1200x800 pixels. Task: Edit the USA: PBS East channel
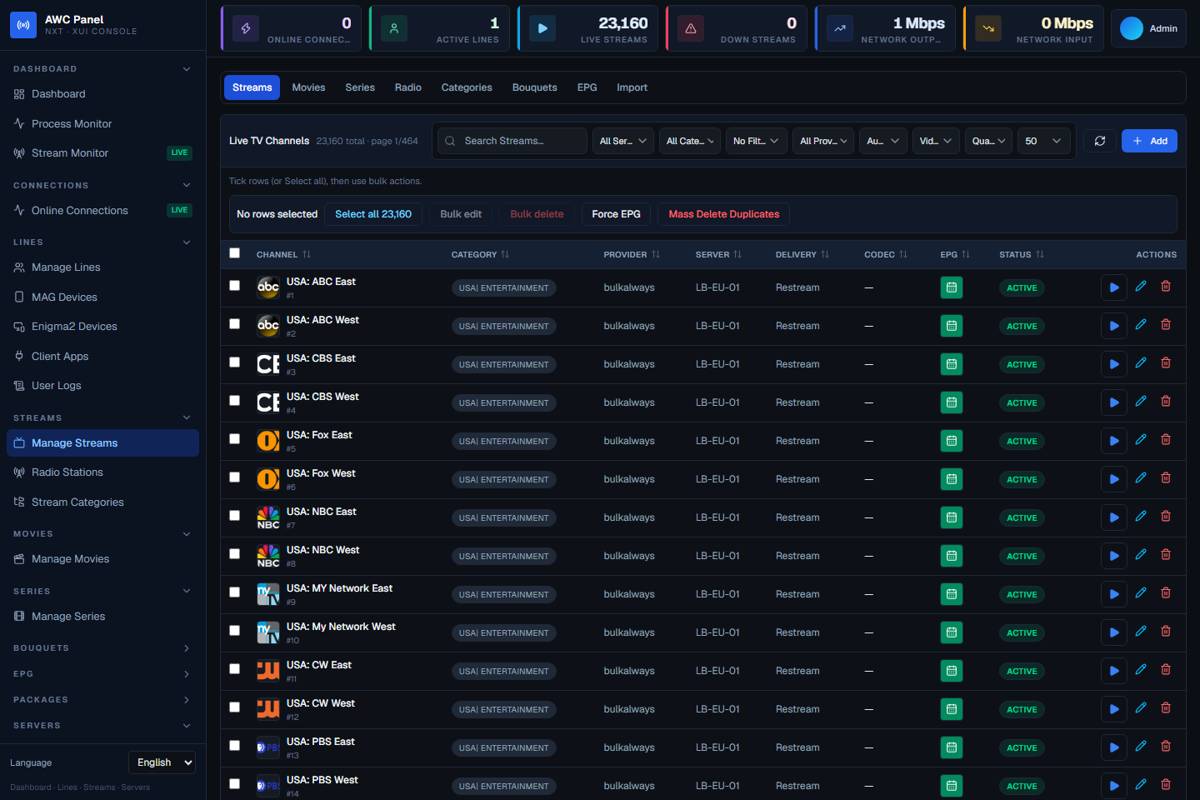coord(1141,746)
